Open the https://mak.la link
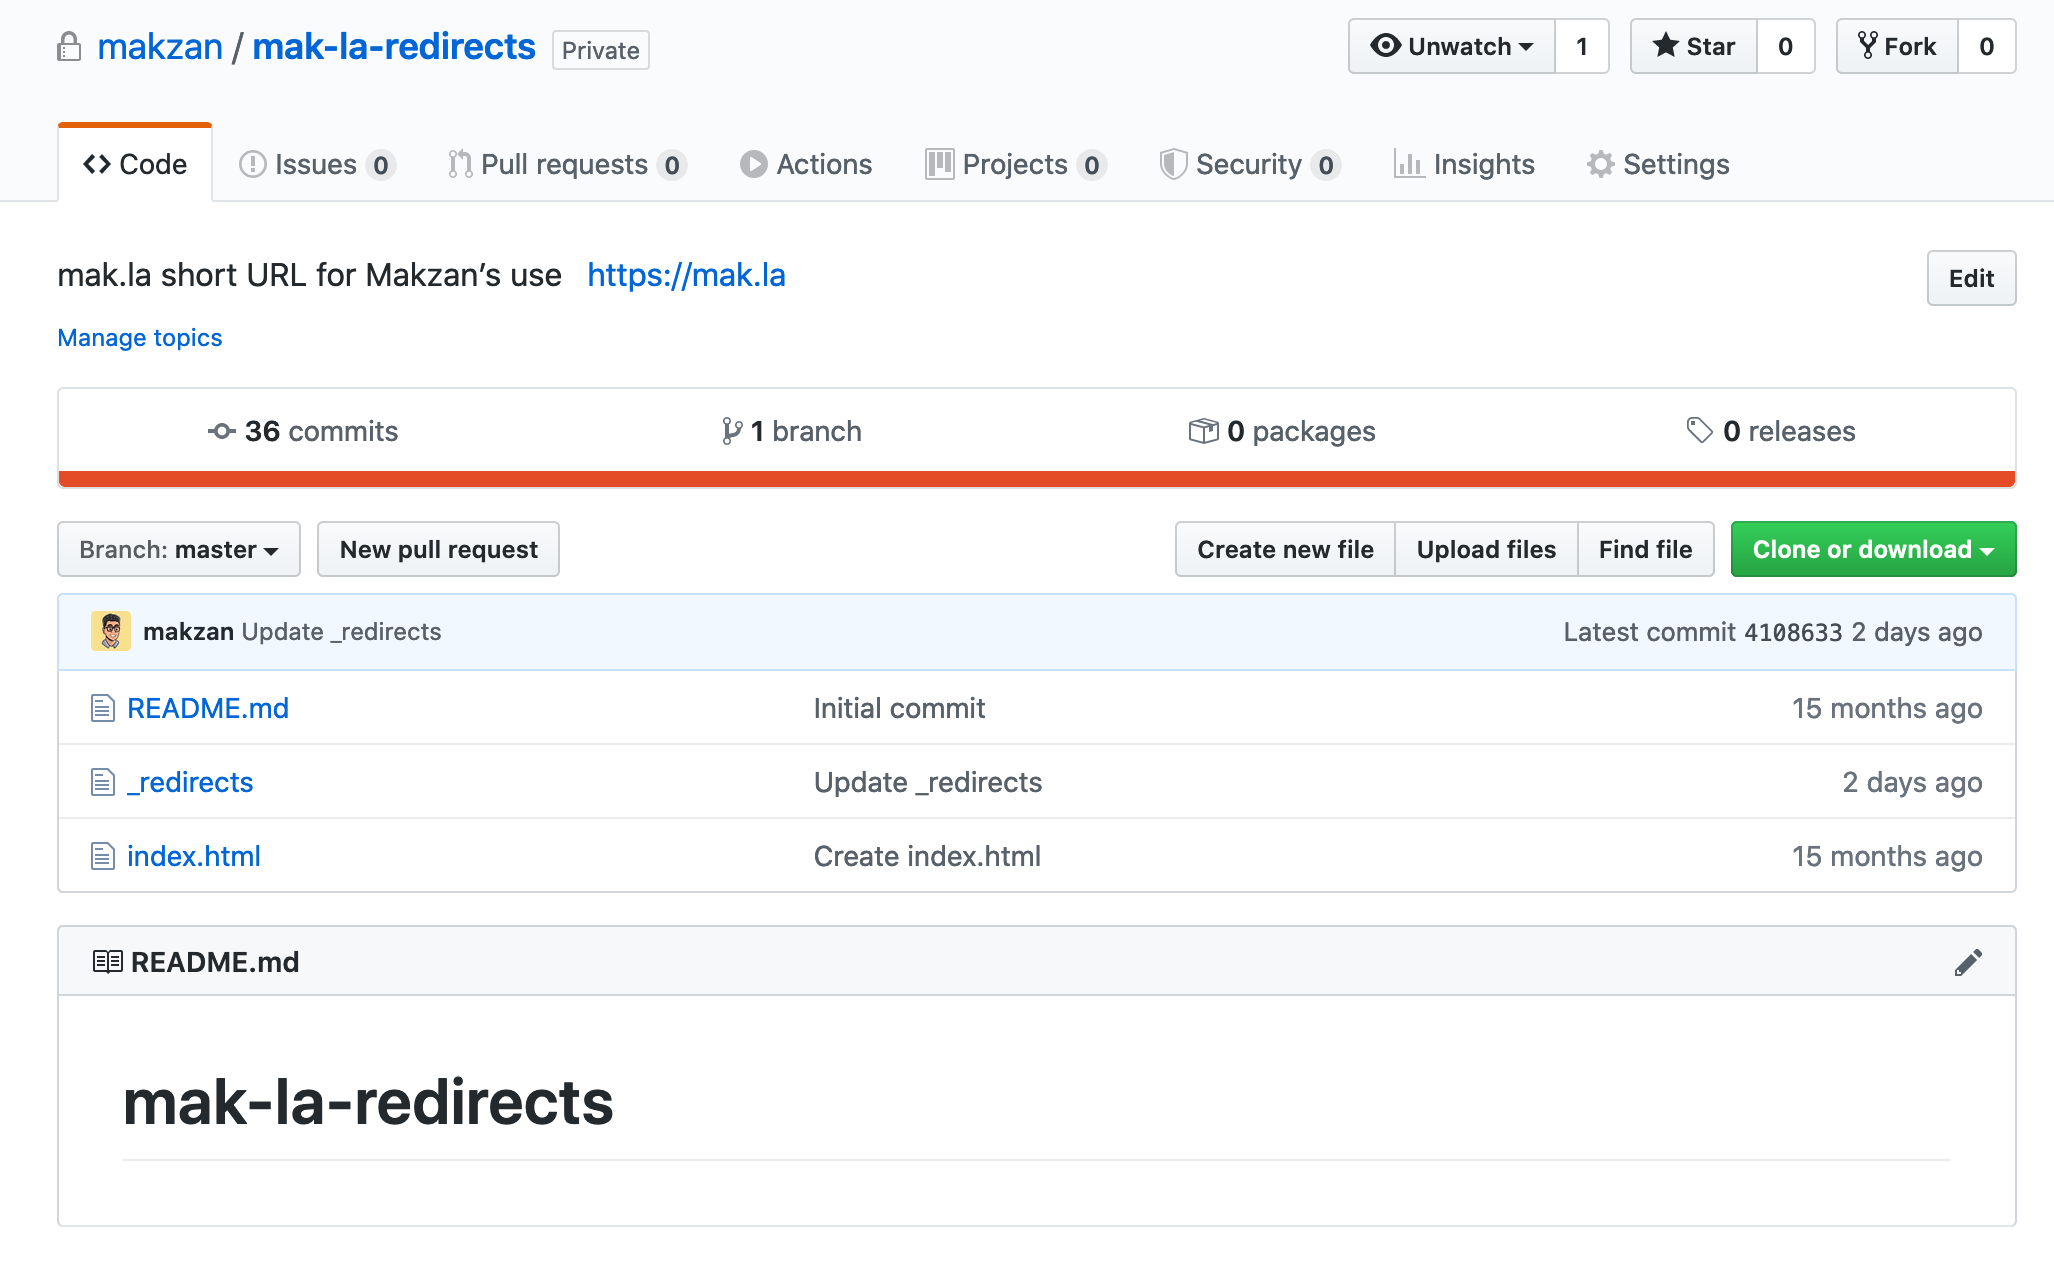Image resolution: width=2054 pixels, height=1266 pixels. tap(686, 275)
